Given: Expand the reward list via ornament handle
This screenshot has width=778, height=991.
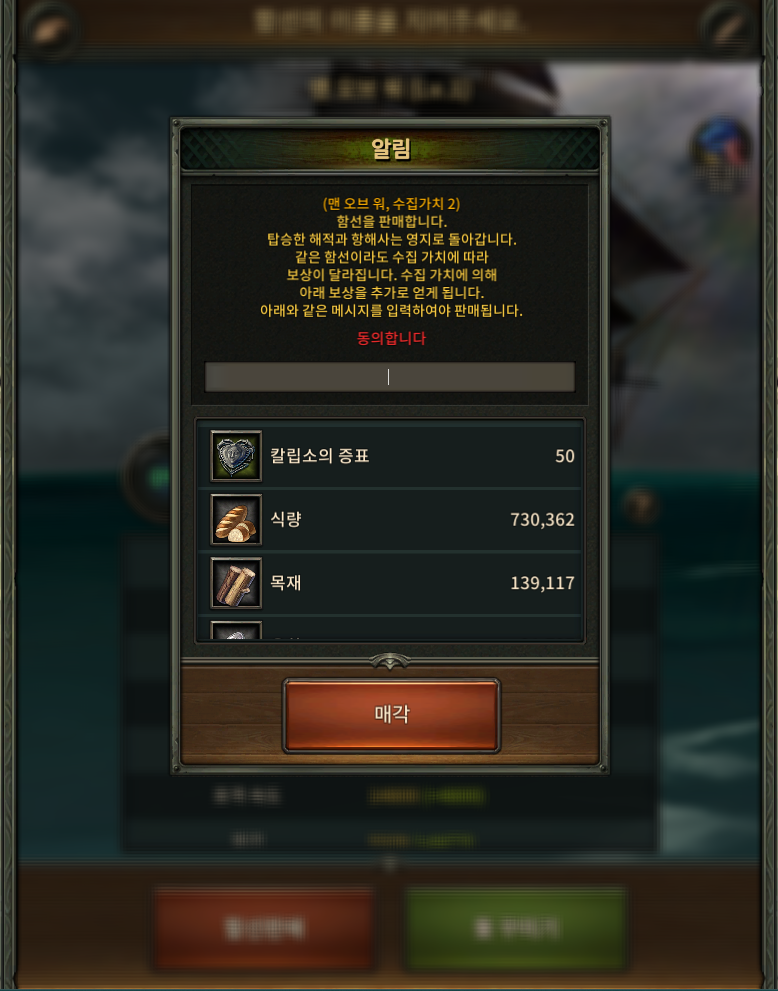Looking at the screenshot, I should 390,661.
